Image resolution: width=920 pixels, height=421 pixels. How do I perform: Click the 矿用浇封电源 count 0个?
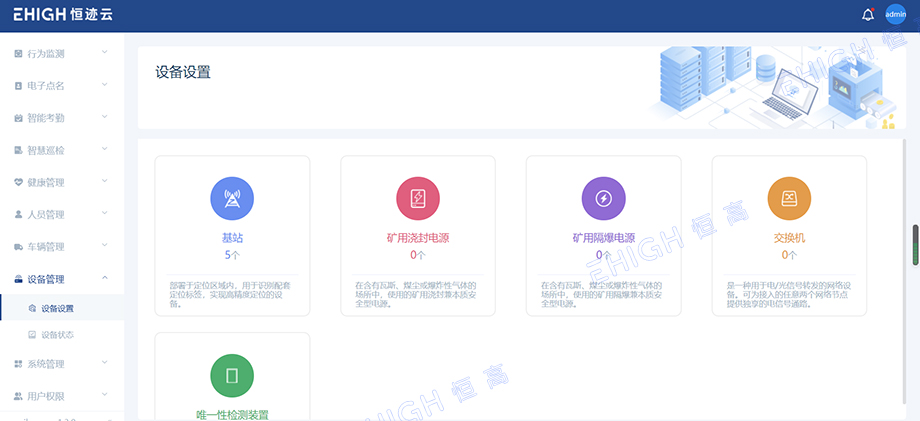coord(418,255)
